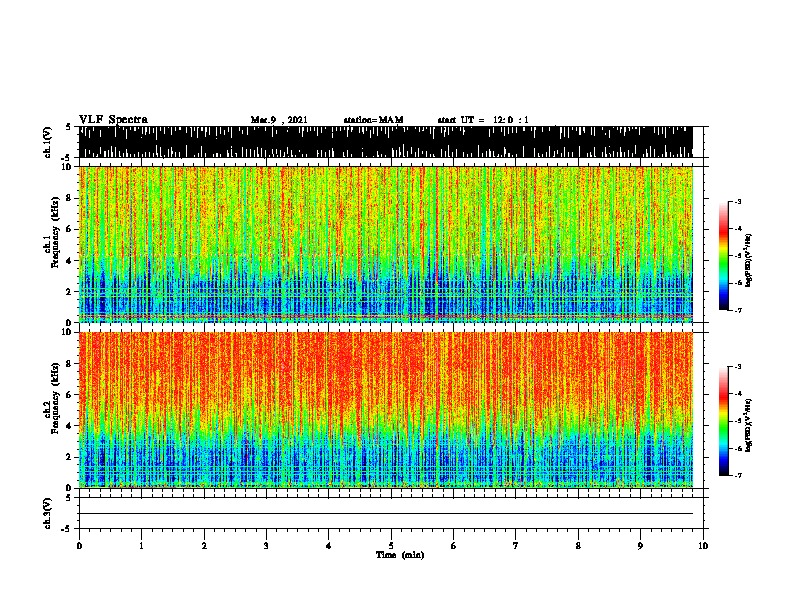Click time axis tick label "1"

click(x=141, y=546)
